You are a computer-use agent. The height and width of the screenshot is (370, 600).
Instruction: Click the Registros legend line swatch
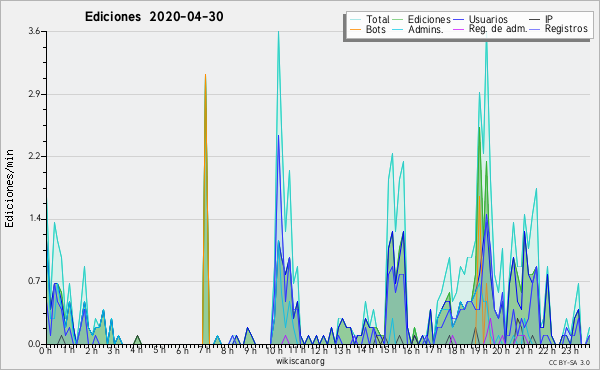tap(535, 29)
